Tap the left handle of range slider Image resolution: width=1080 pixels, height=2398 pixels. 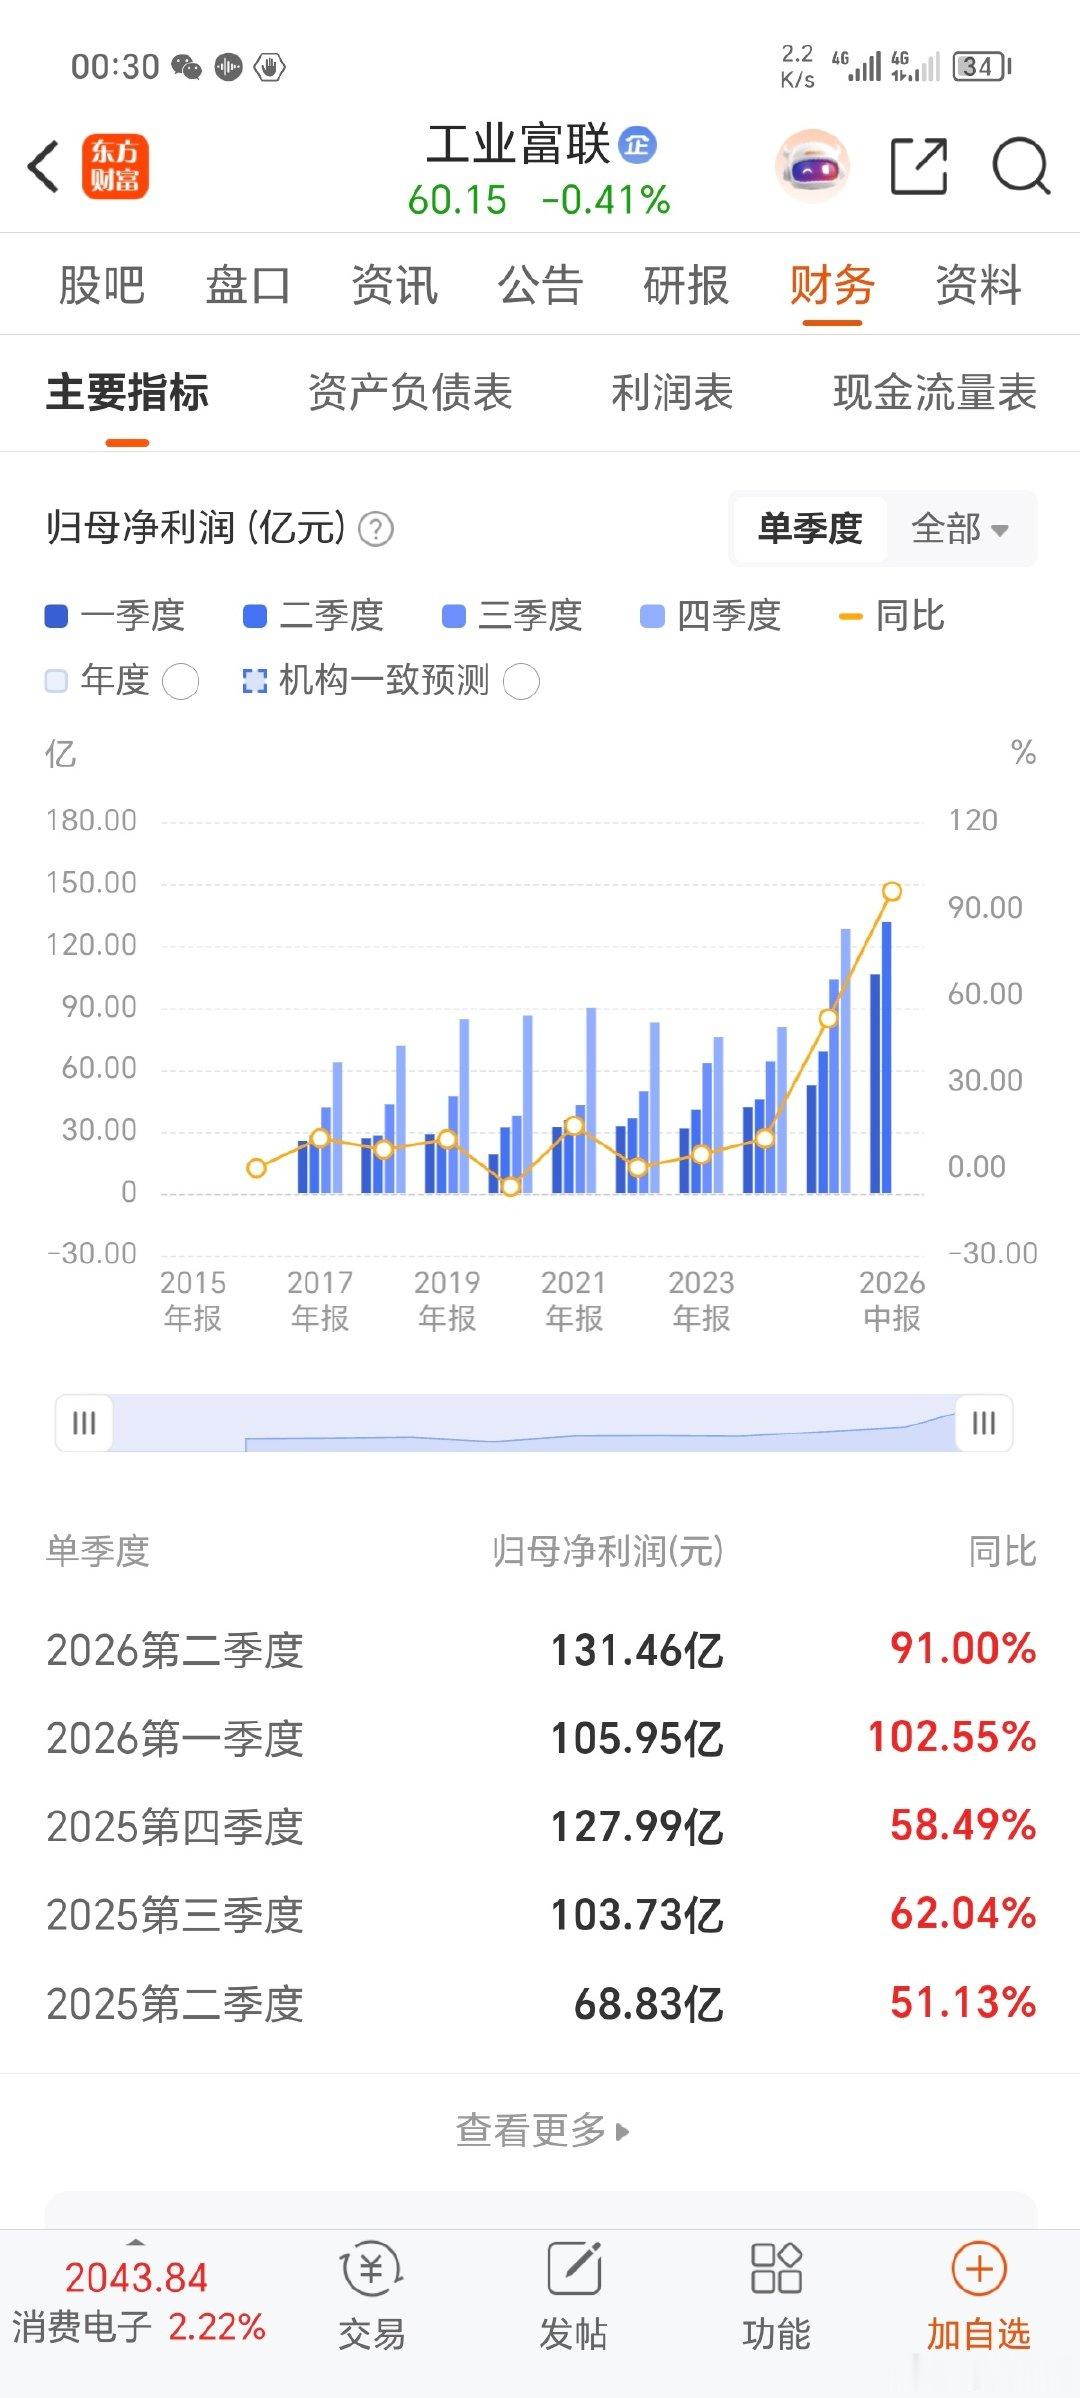coord(84,1423)
